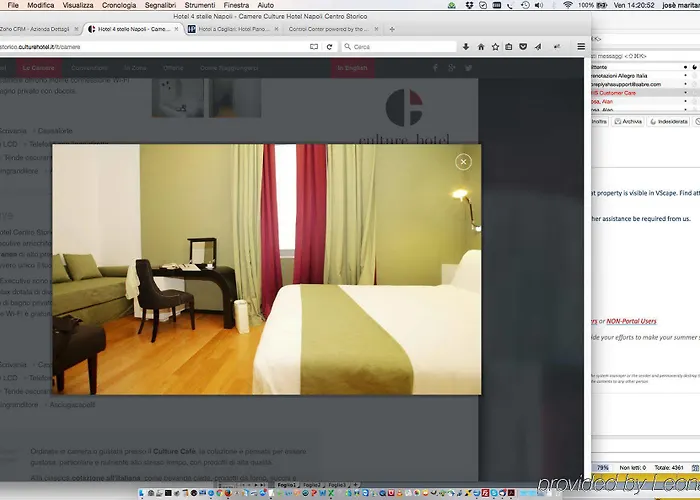Open the Modifica menu

tap(41, 5)
